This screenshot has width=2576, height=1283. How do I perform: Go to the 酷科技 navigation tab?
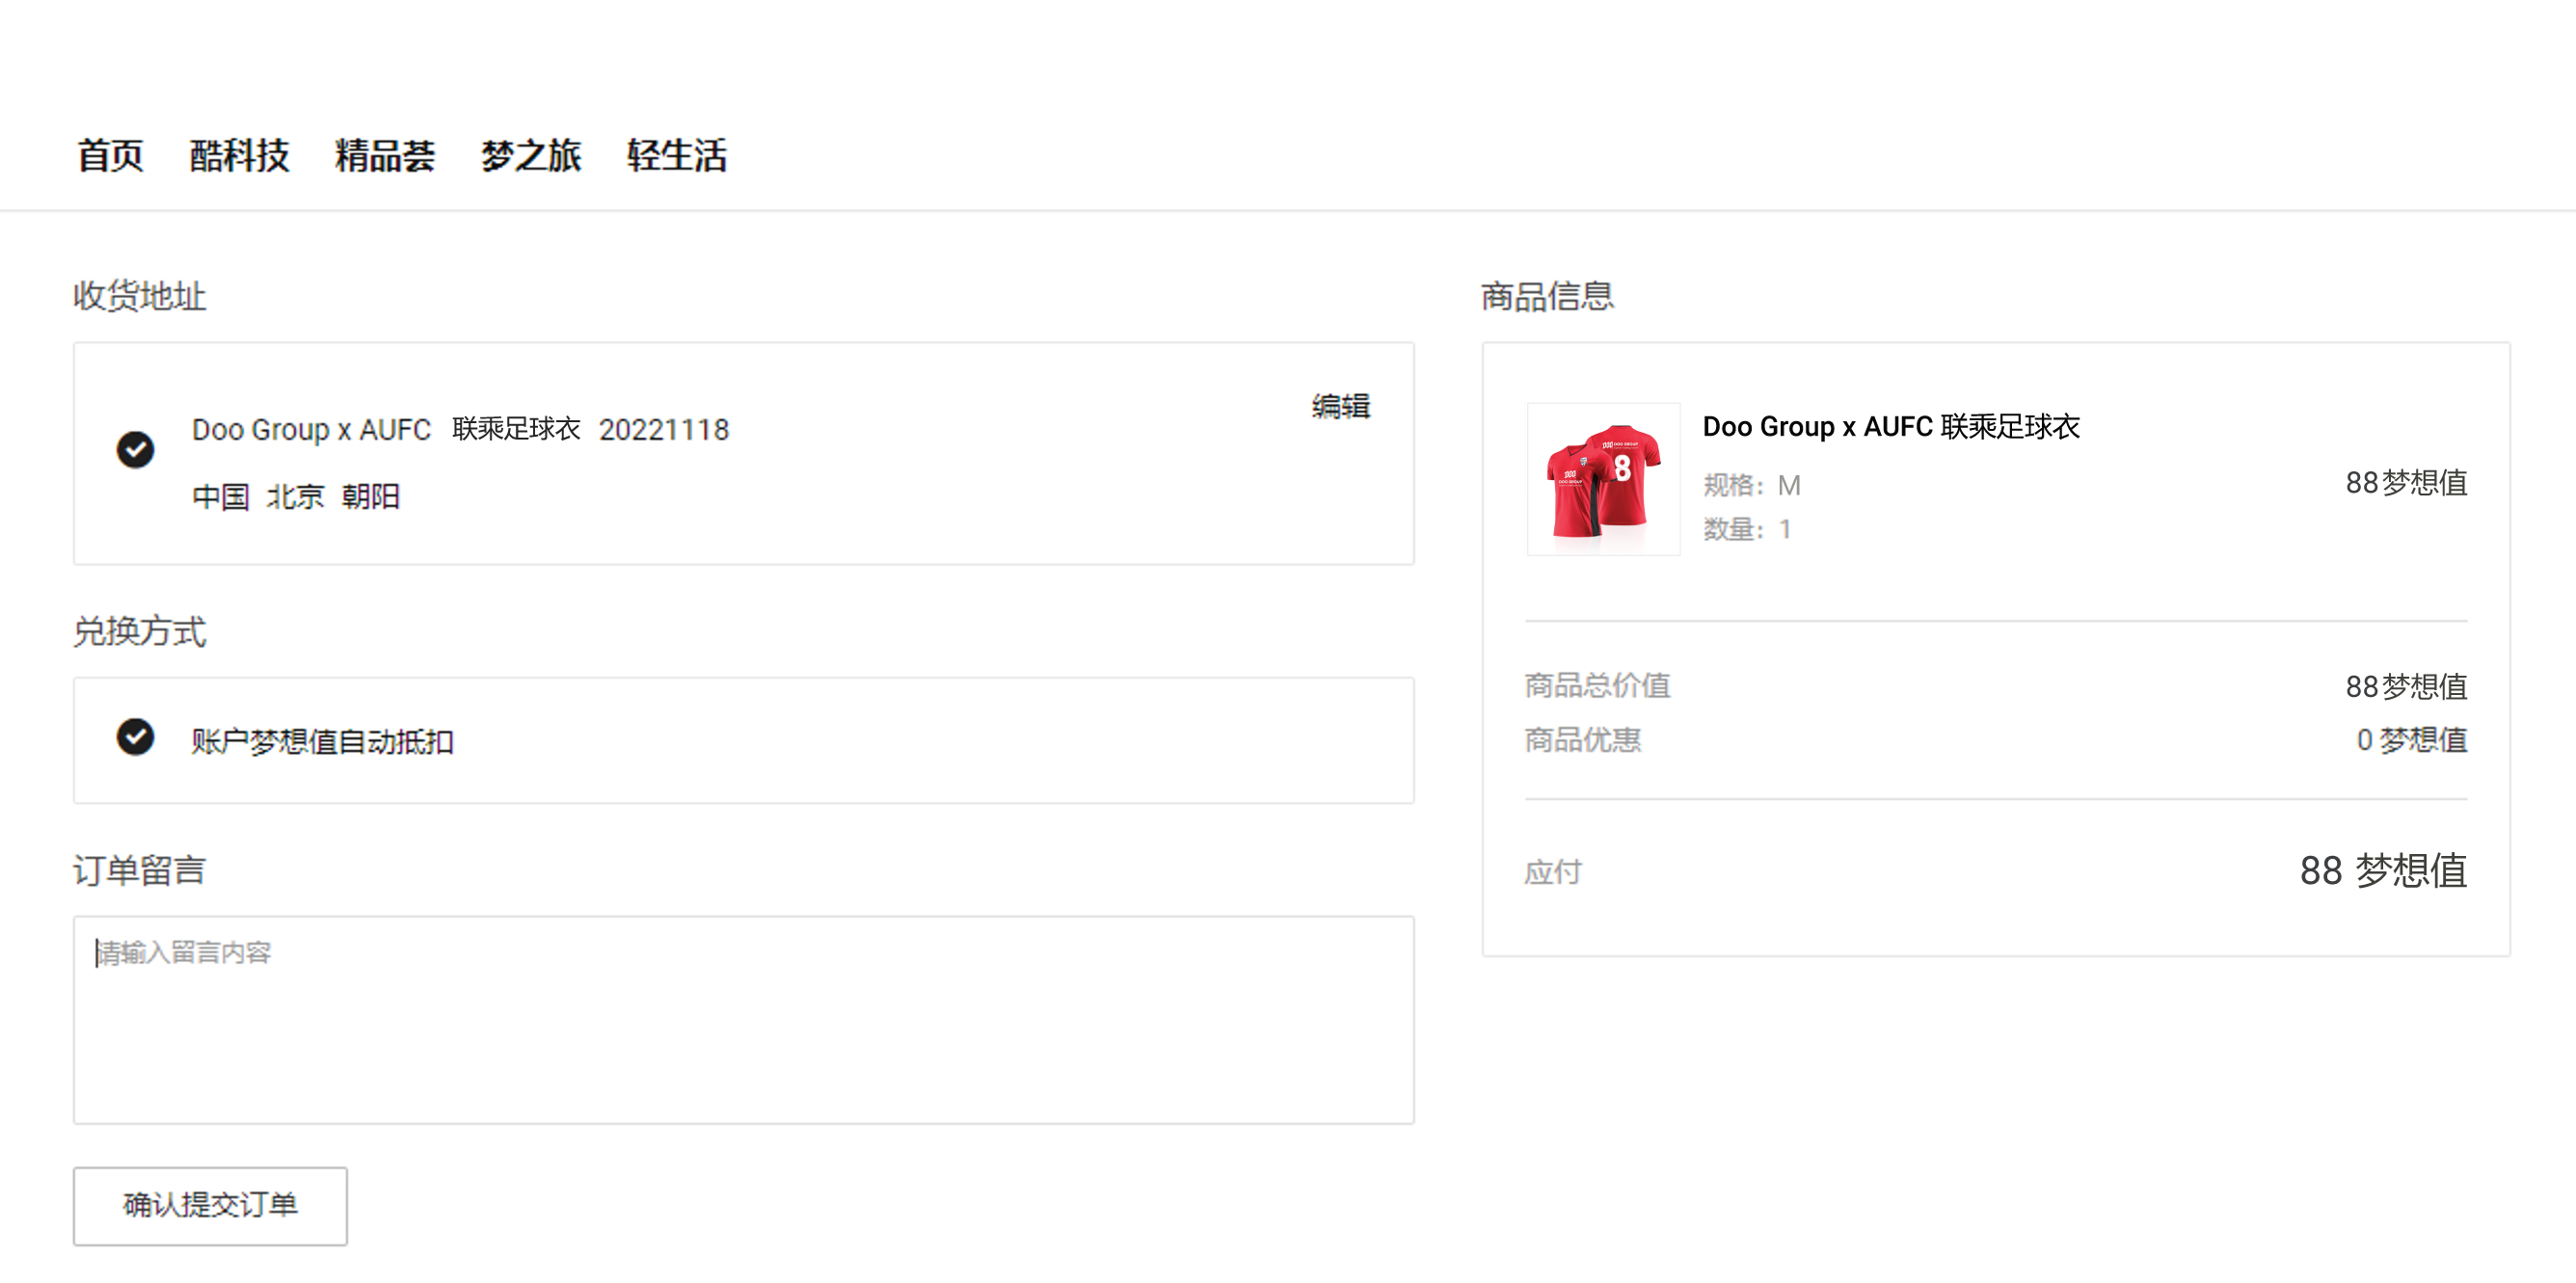point(239,156)
